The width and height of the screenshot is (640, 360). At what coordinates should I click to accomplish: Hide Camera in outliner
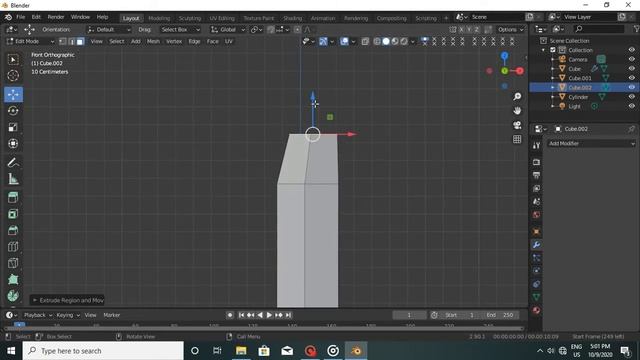(x=631, y=59)
